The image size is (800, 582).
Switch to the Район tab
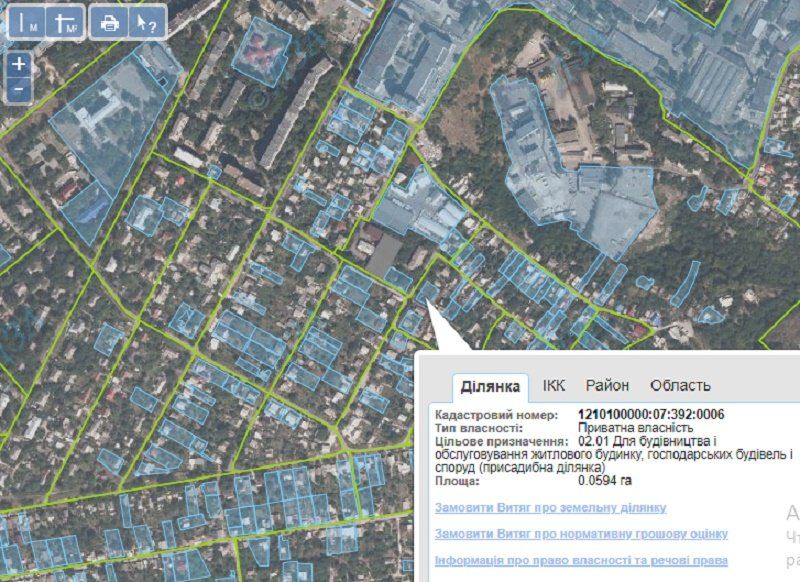coord(607,385)
